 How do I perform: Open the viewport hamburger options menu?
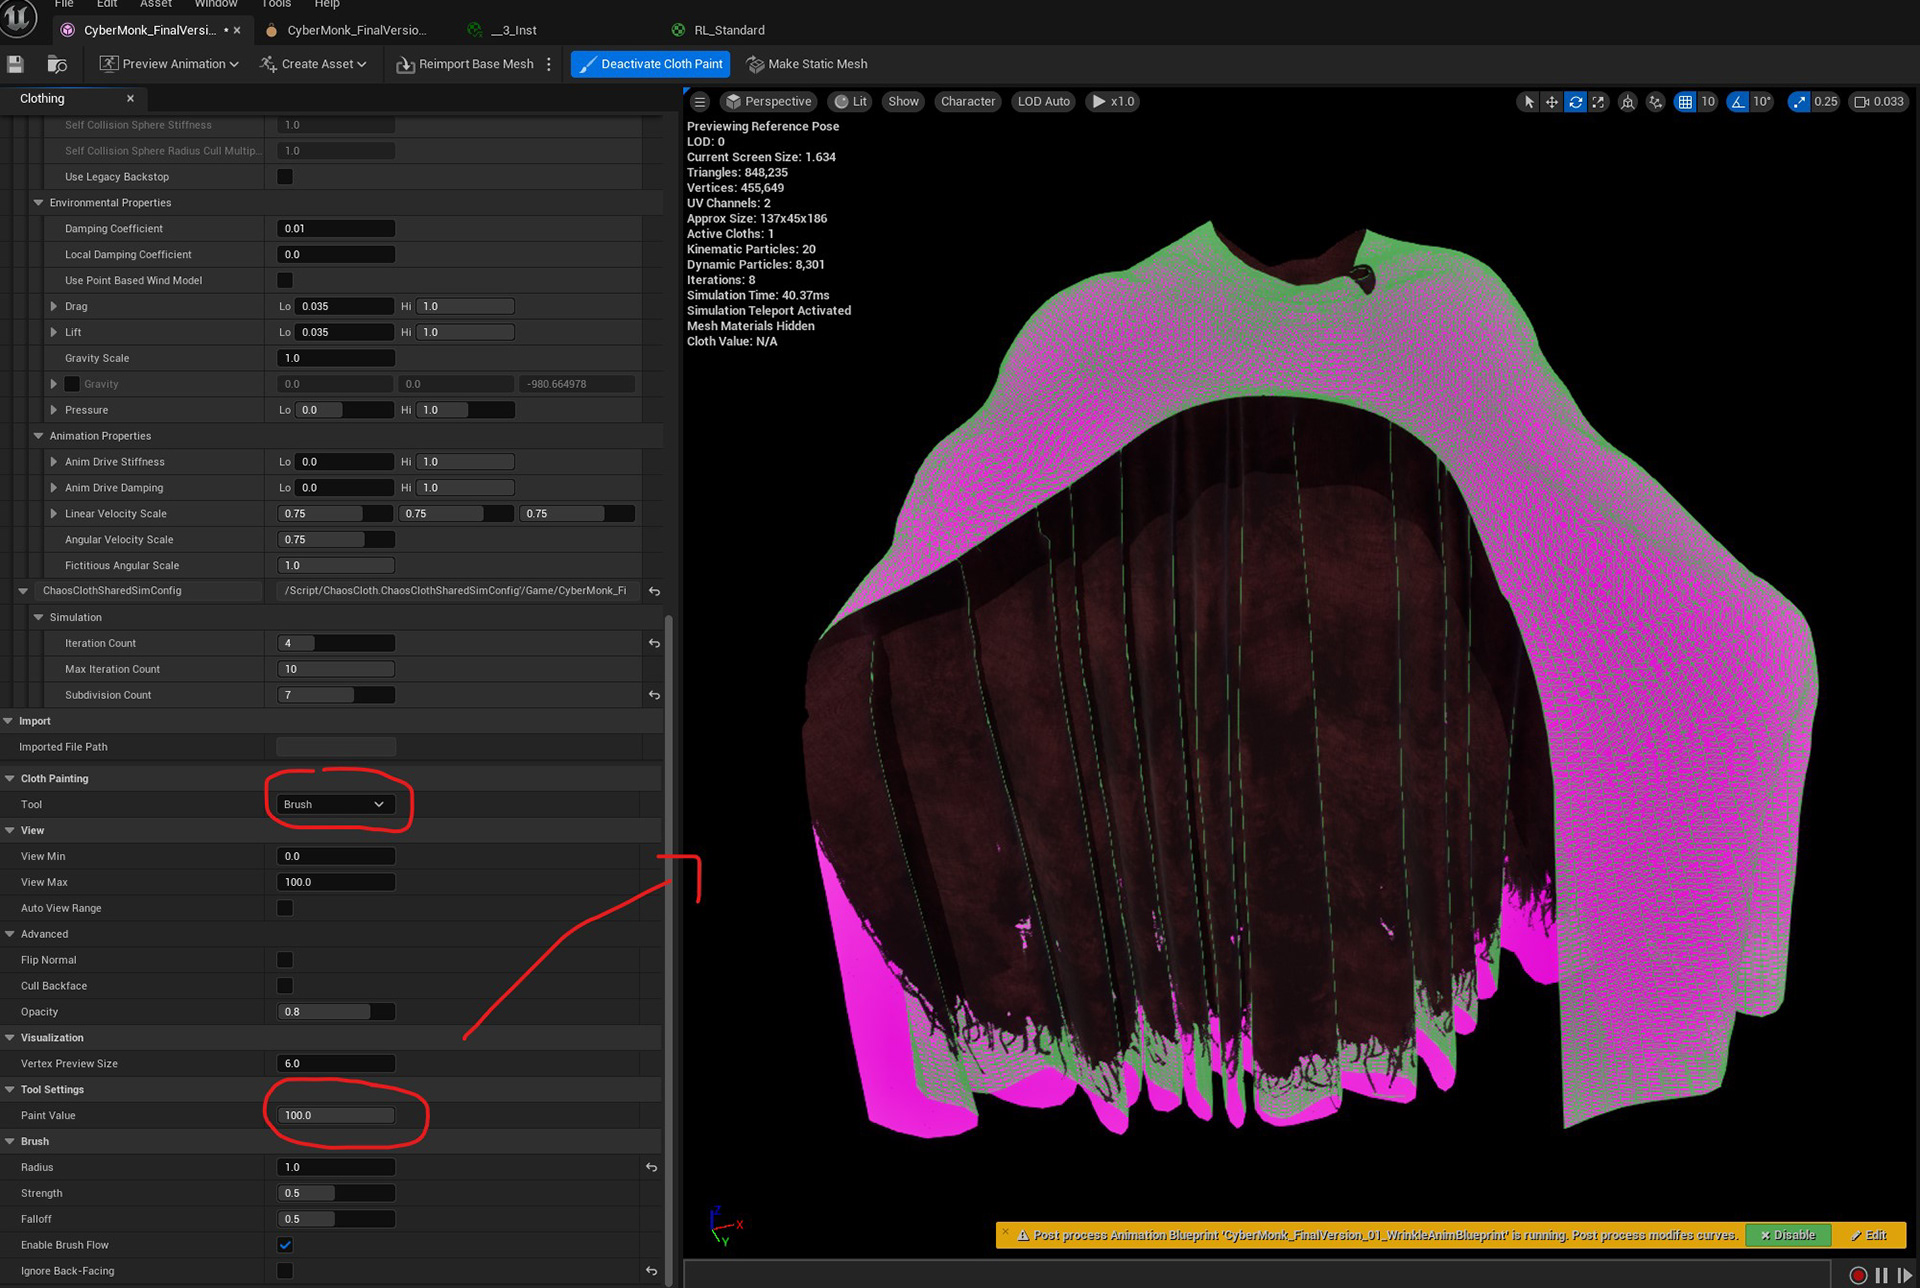click(700, 102)
